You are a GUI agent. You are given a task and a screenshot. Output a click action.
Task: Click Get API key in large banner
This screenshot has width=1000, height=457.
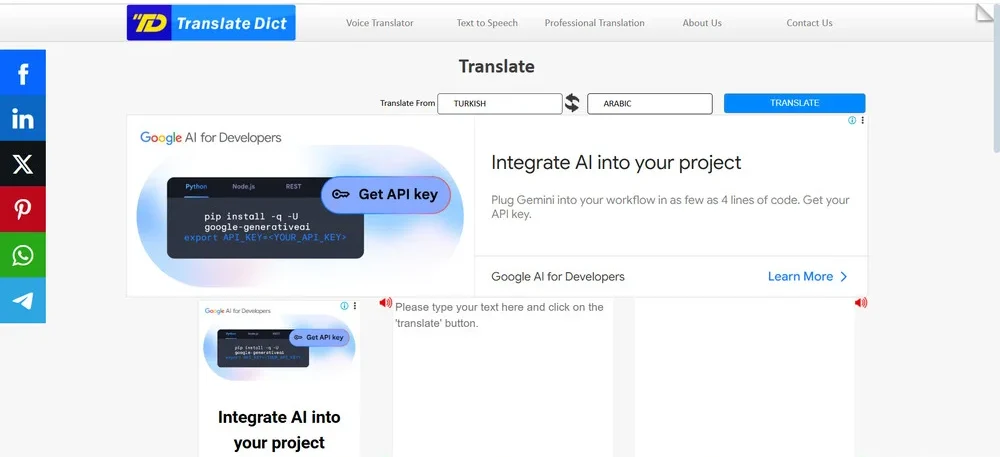click(x=386, y=194)
